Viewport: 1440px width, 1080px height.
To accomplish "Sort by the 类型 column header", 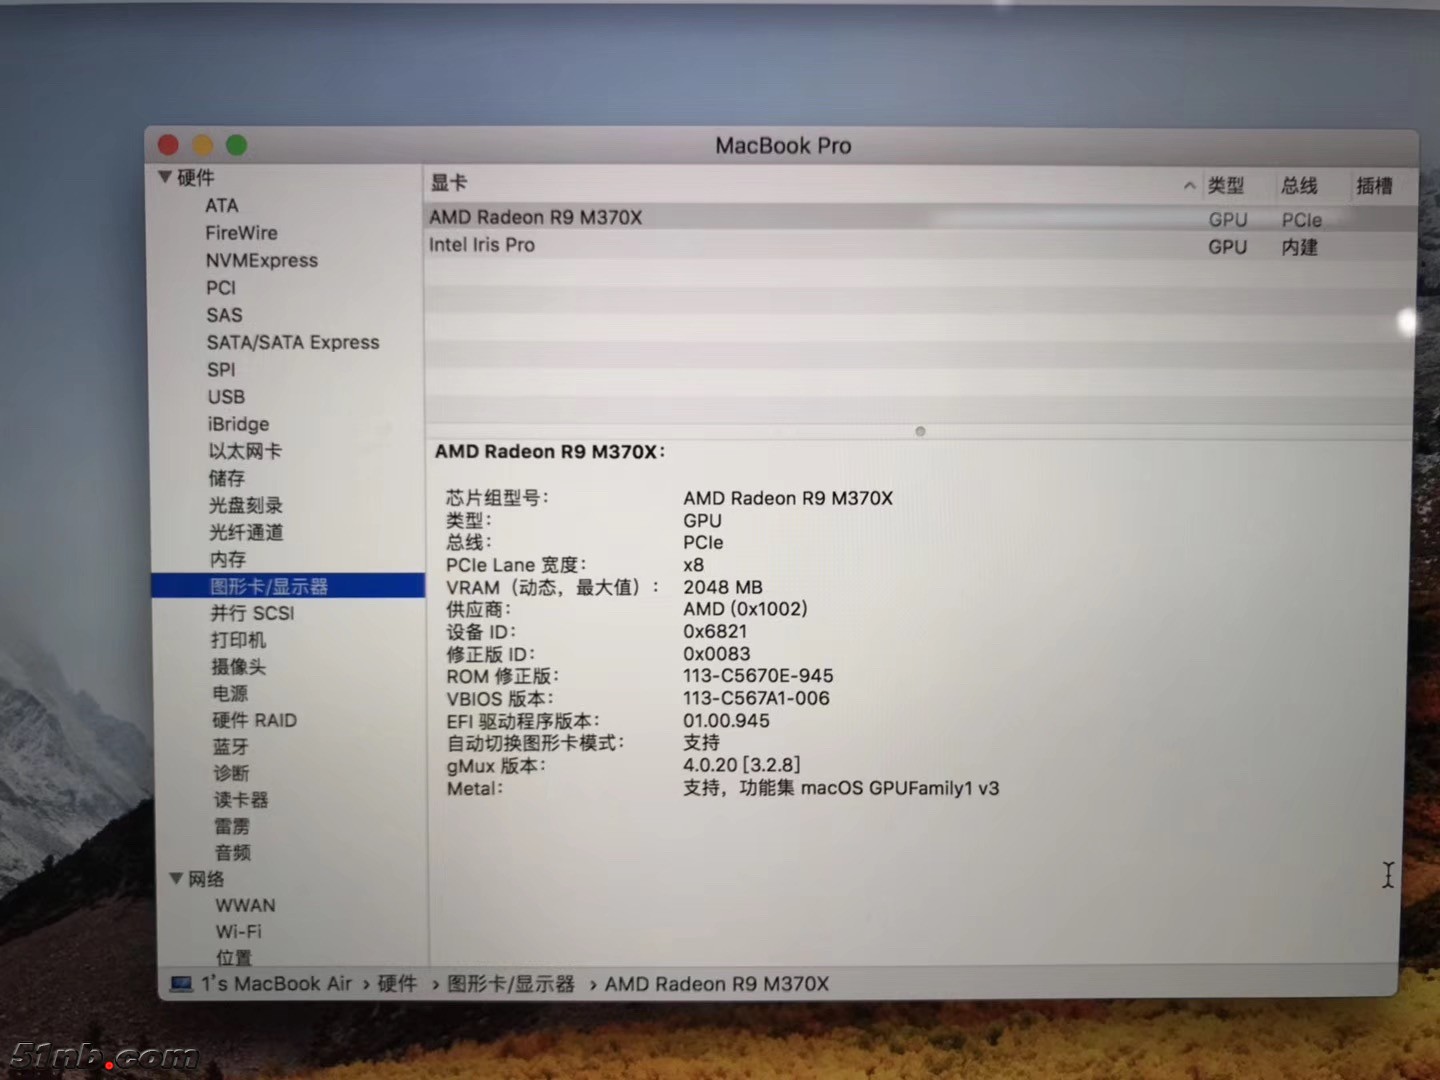I will [x=1226, y=185].
